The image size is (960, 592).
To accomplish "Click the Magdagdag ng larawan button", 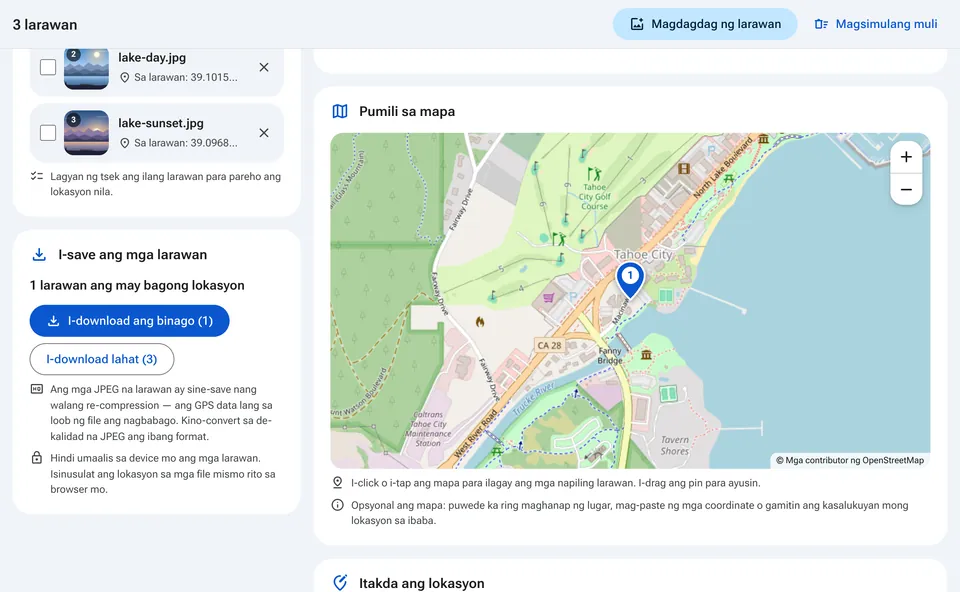I will (705, 24).
